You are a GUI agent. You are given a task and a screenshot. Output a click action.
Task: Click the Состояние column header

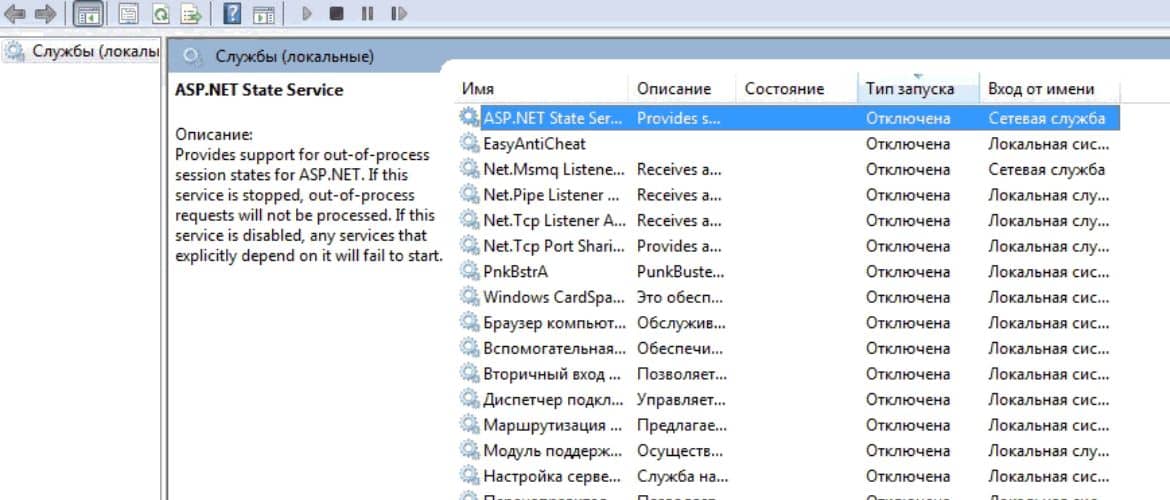[x=784, y=89]
